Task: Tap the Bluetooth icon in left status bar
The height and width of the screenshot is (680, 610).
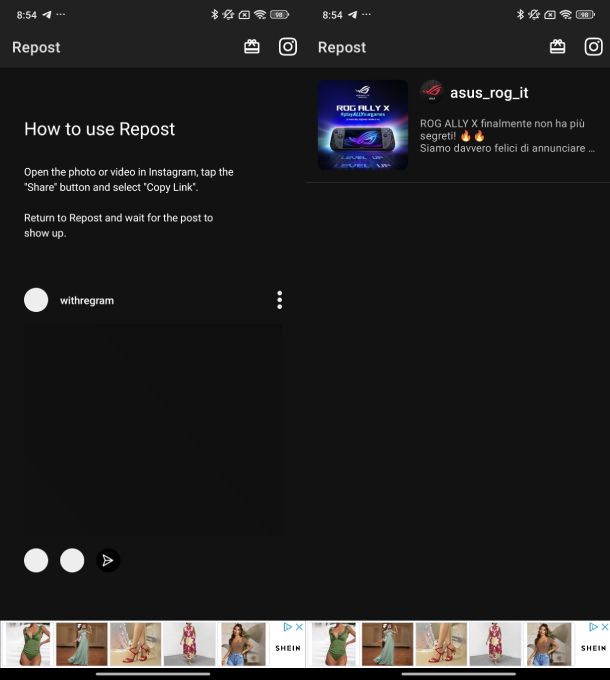Action: coord(214,15)
